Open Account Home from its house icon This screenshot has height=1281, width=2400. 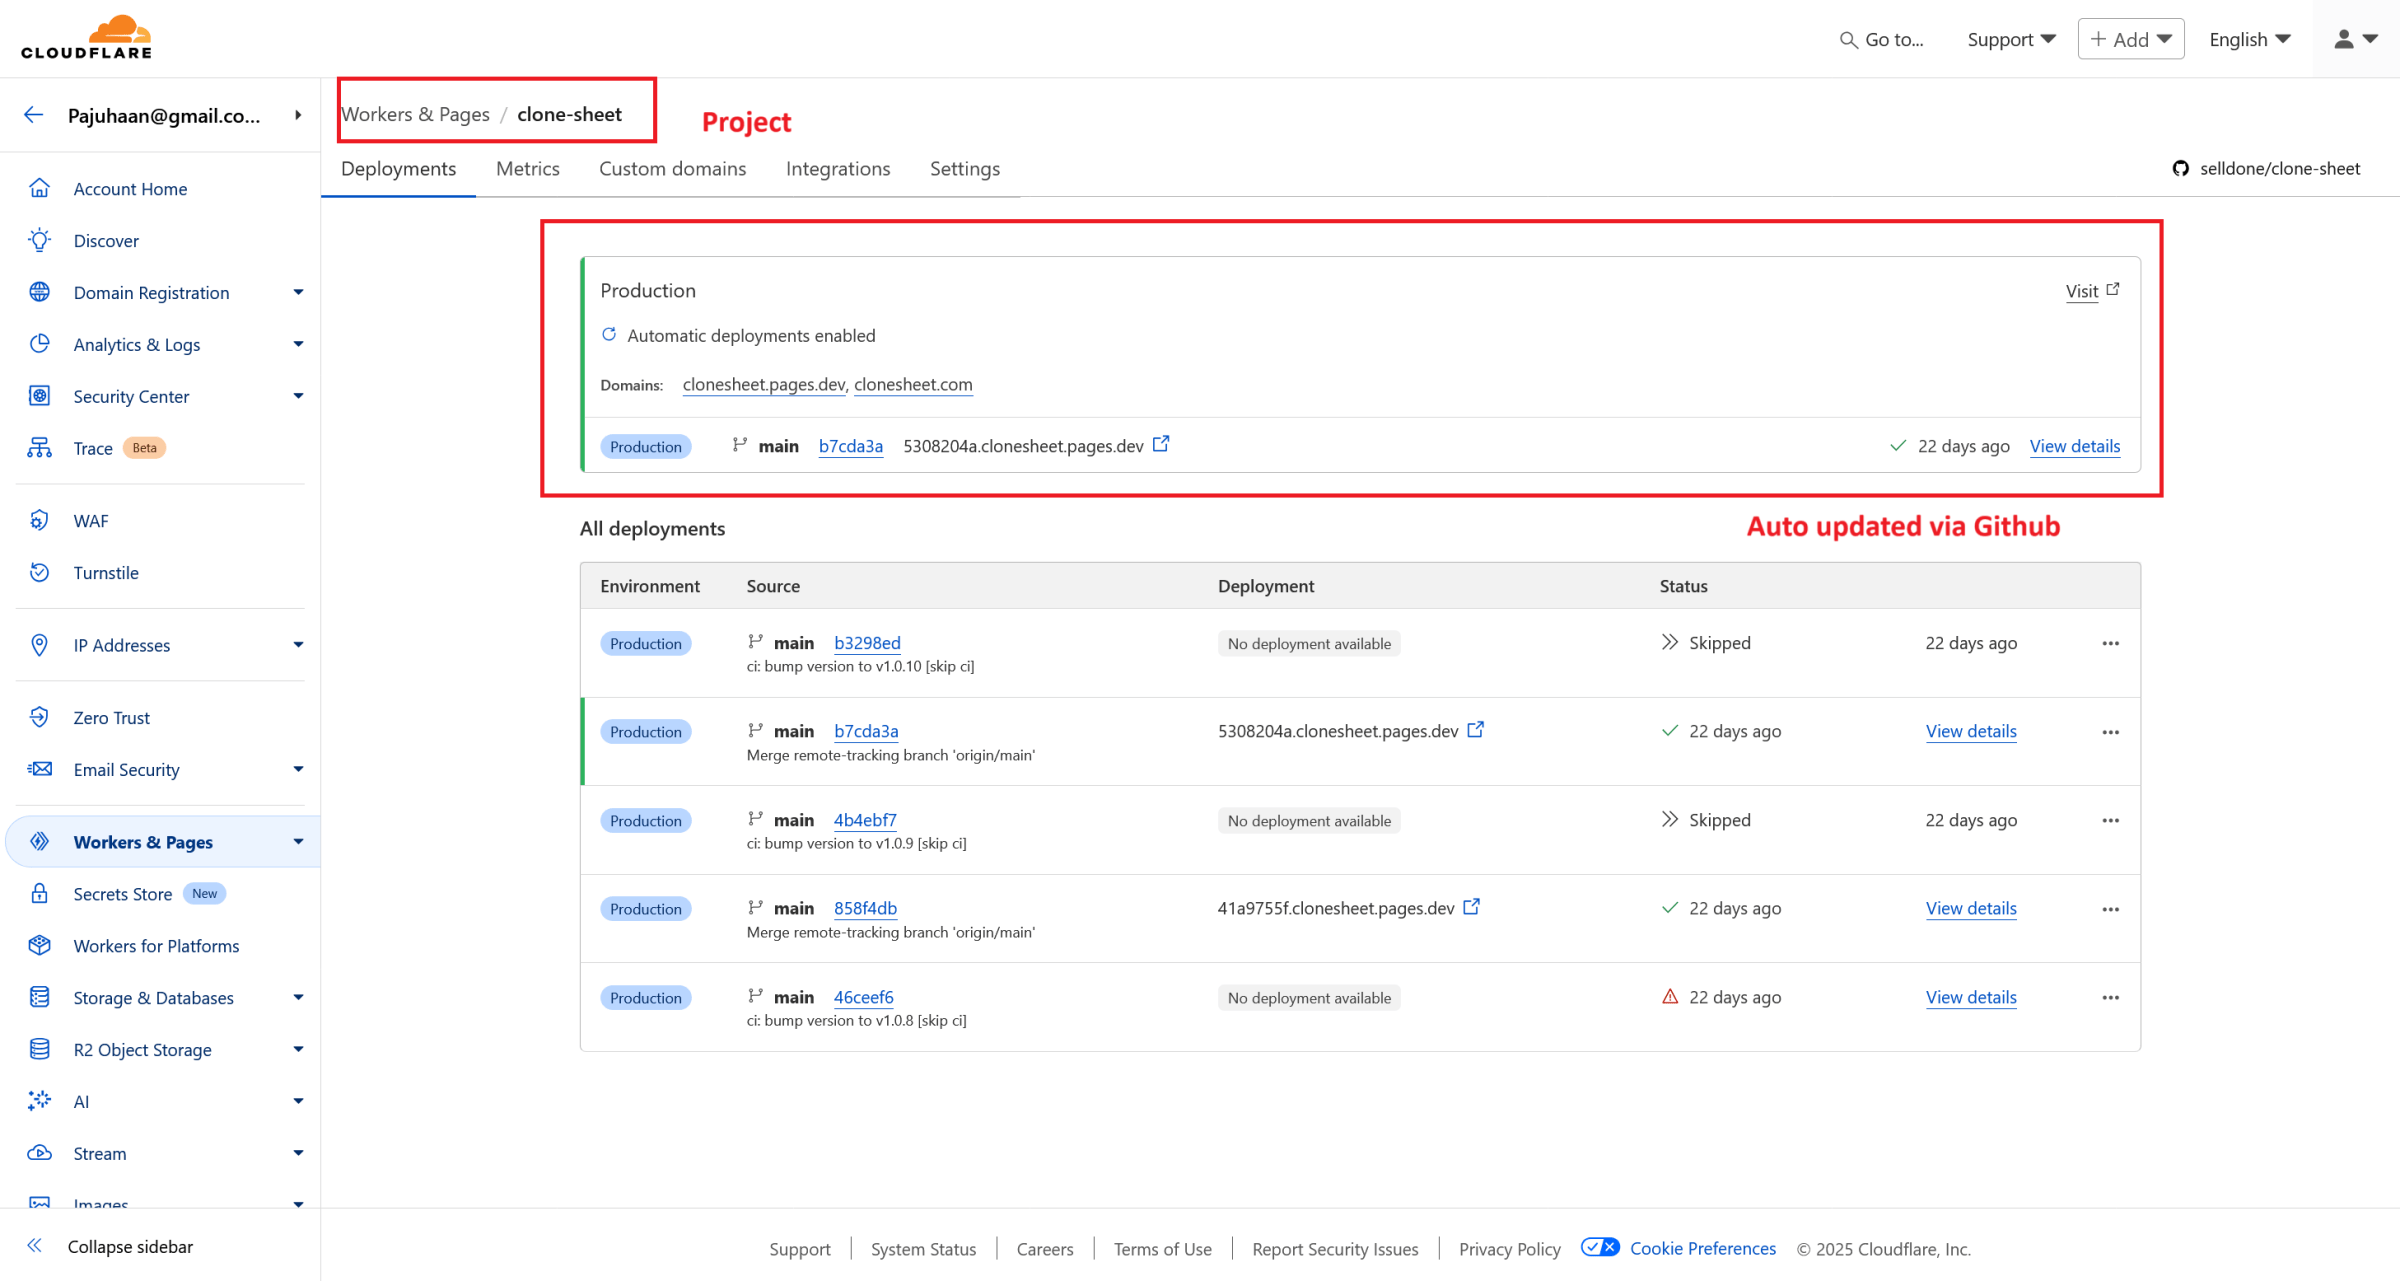click(x=40, y=188)
